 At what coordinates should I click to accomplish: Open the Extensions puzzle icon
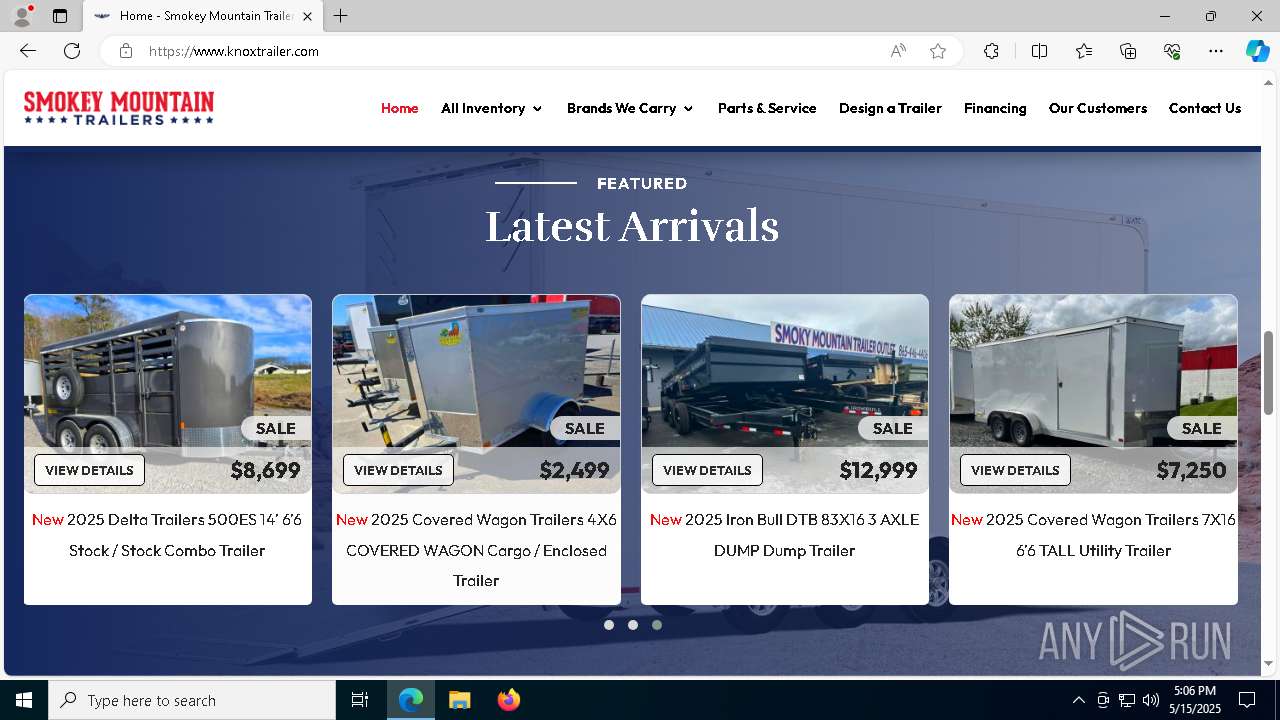991,51
